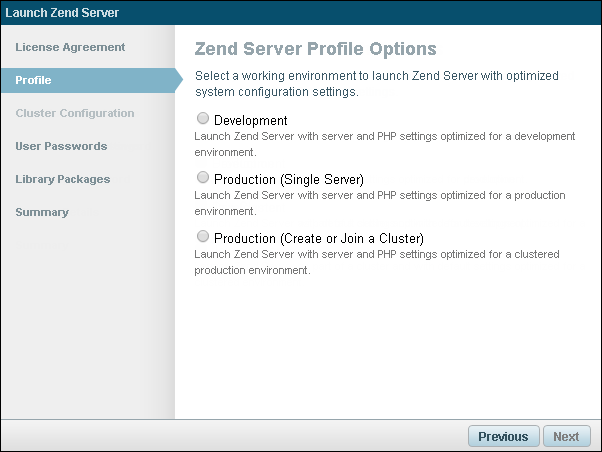The image size is (602, 452).
Task: Go to the Profile step in sidebar
Action: 34,80
